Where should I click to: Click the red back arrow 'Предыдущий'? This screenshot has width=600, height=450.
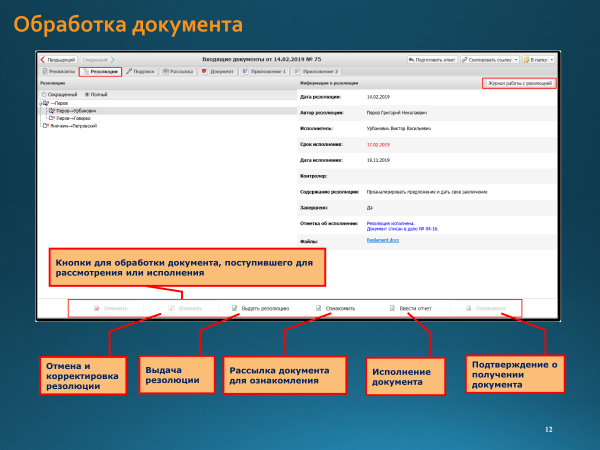tap(44, 60)
